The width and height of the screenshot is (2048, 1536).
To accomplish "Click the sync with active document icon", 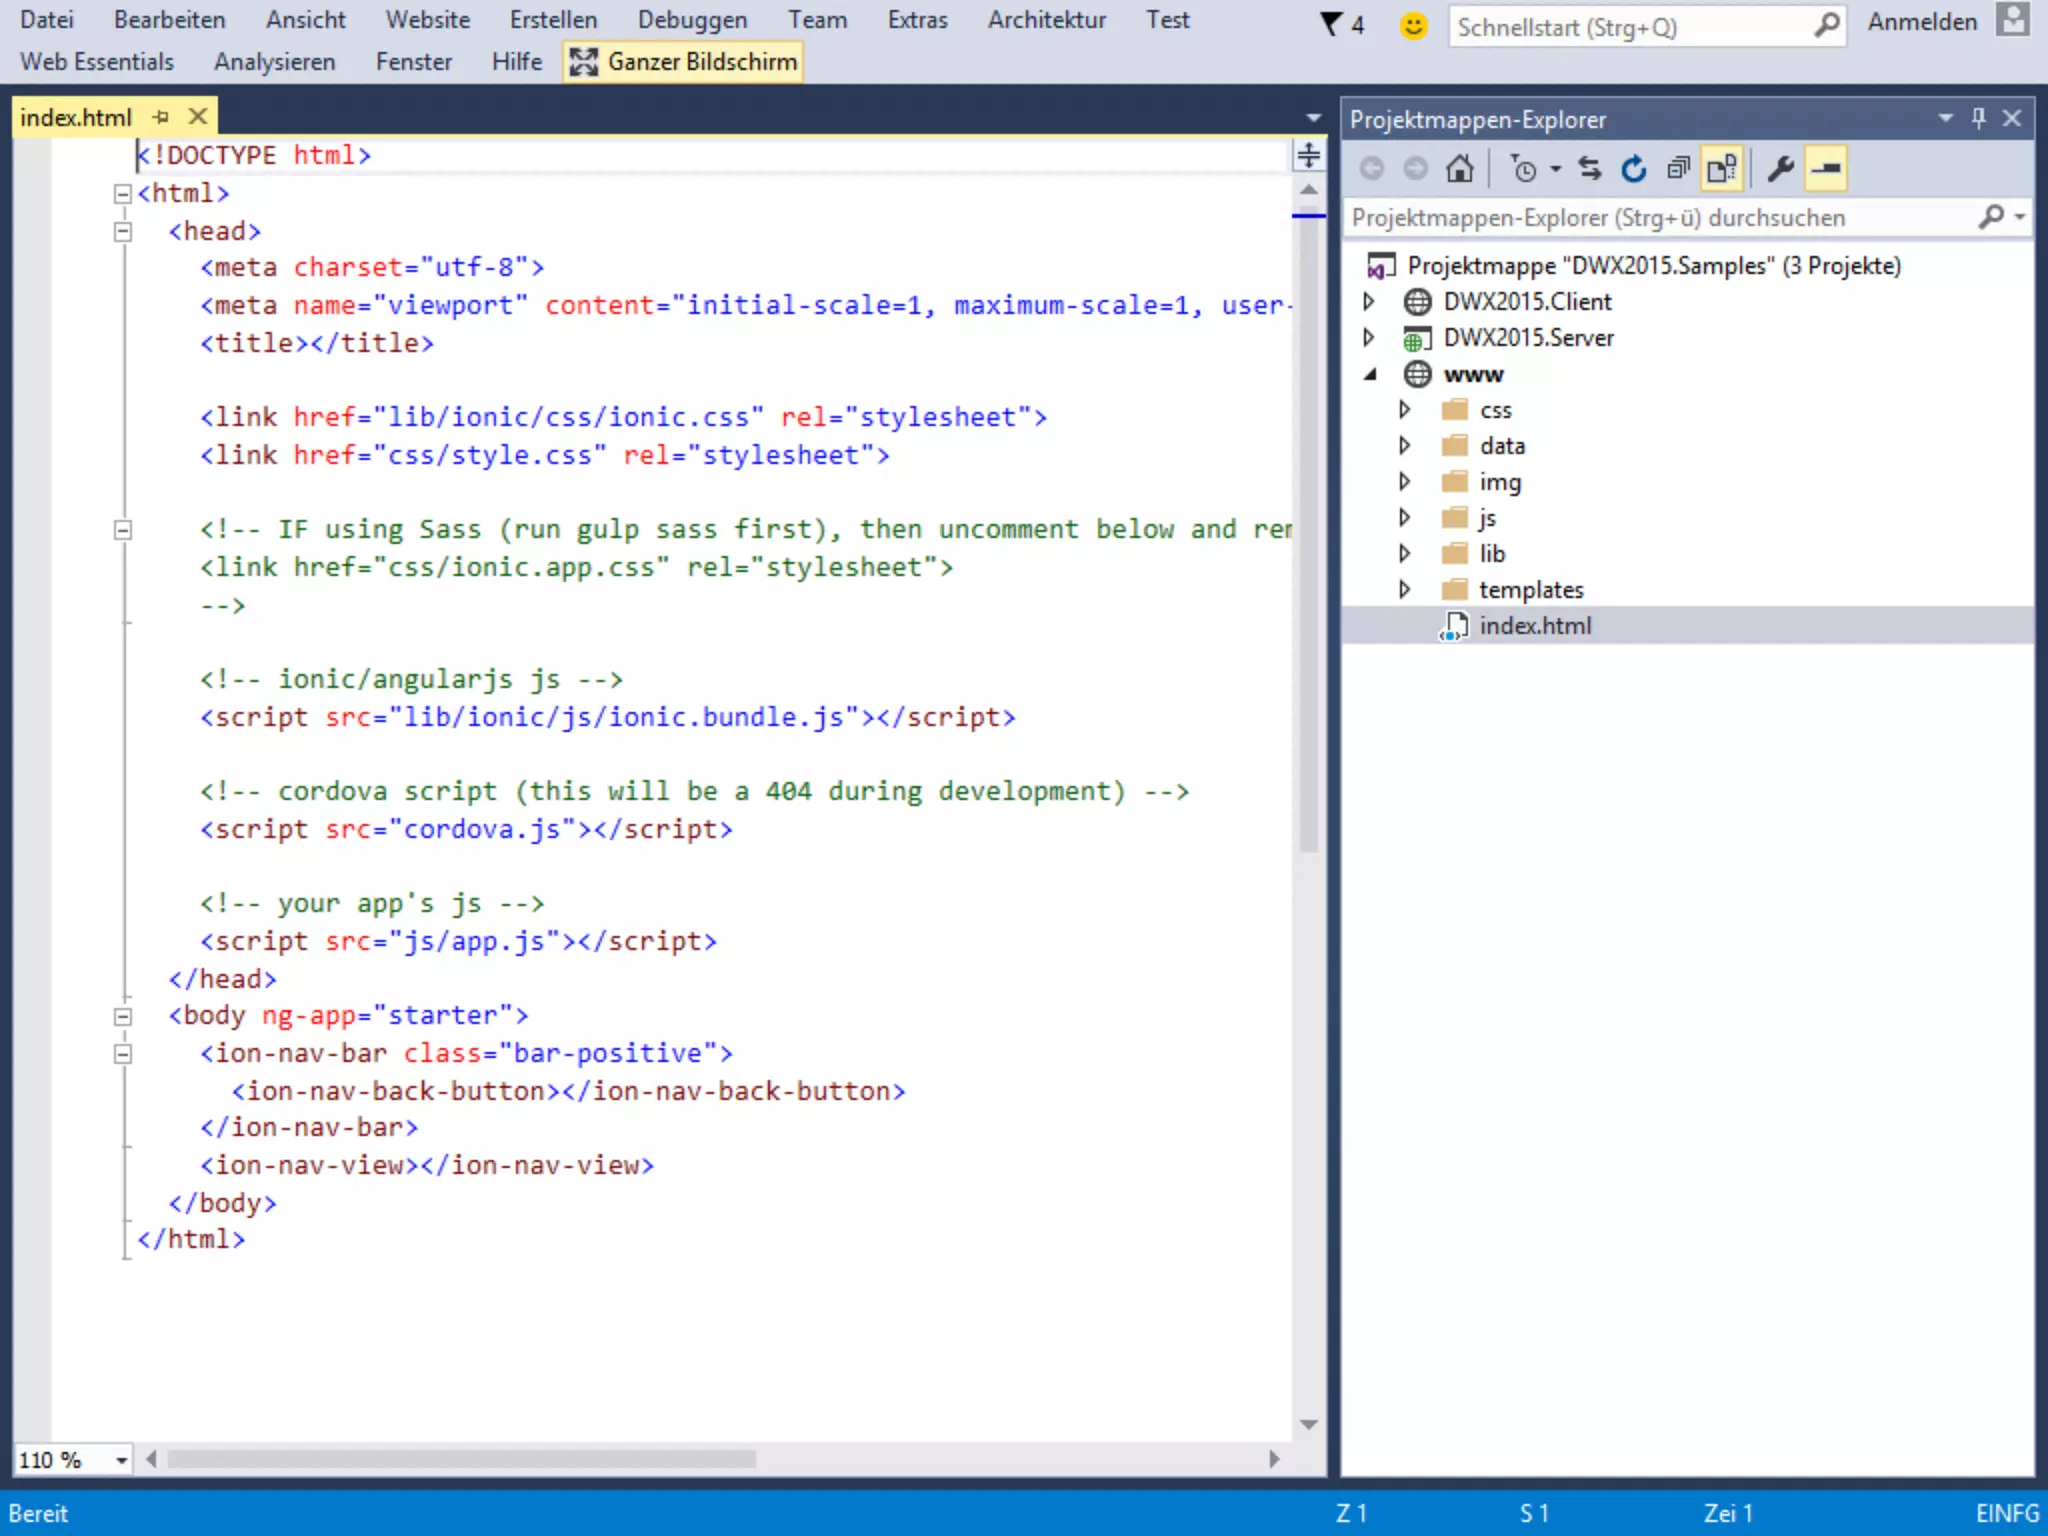I will (x=1589, y=169).
